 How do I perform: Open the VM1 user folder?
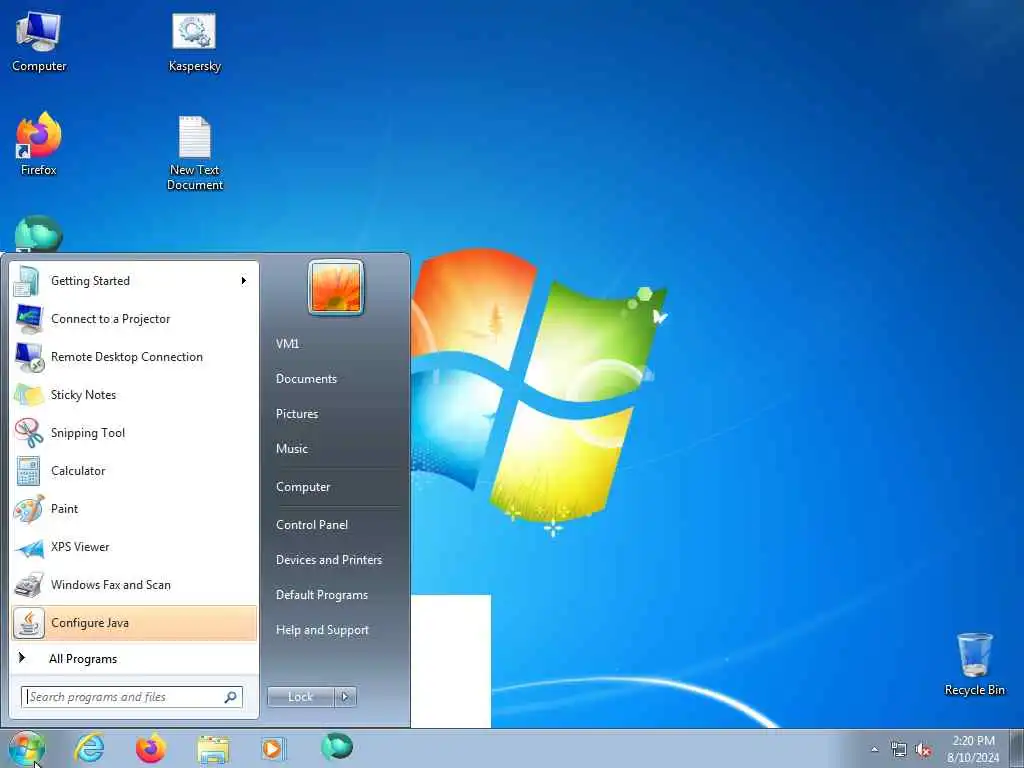[287, 344]
